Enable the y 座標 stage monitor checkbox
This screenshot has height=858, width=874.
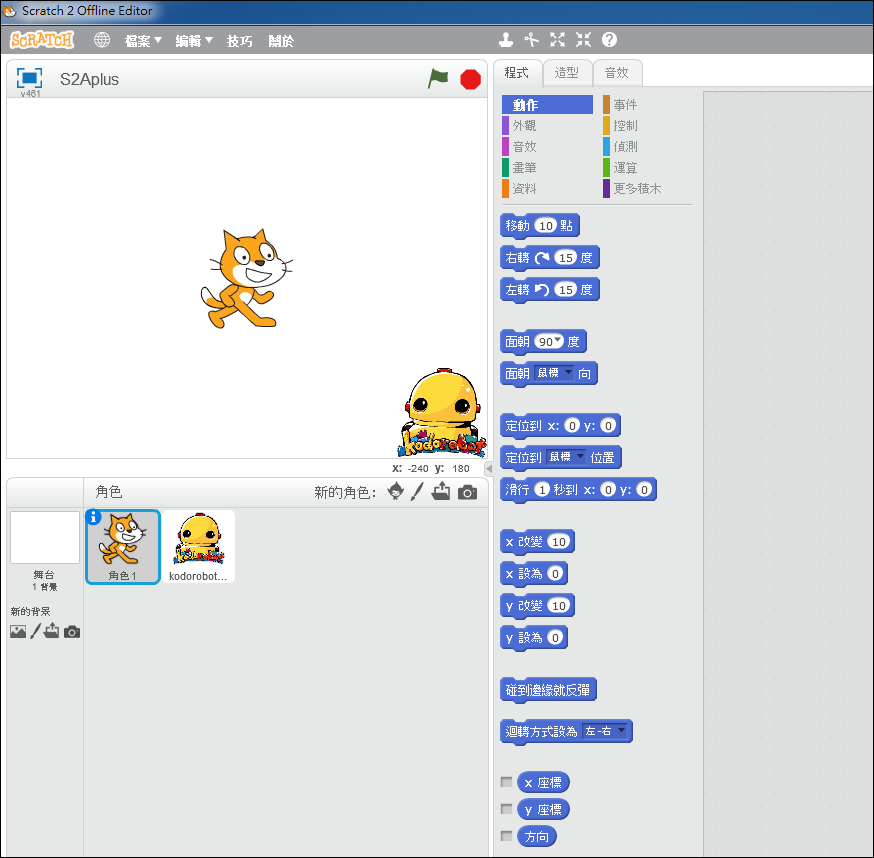(506, 809)
